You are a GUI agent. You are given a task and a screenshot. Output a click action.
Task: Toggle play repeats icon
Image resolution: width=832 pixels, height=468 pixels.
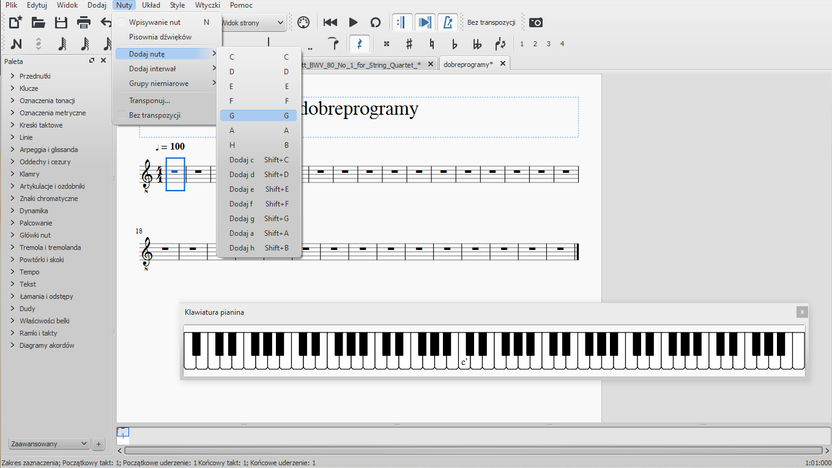pos(401,22)
